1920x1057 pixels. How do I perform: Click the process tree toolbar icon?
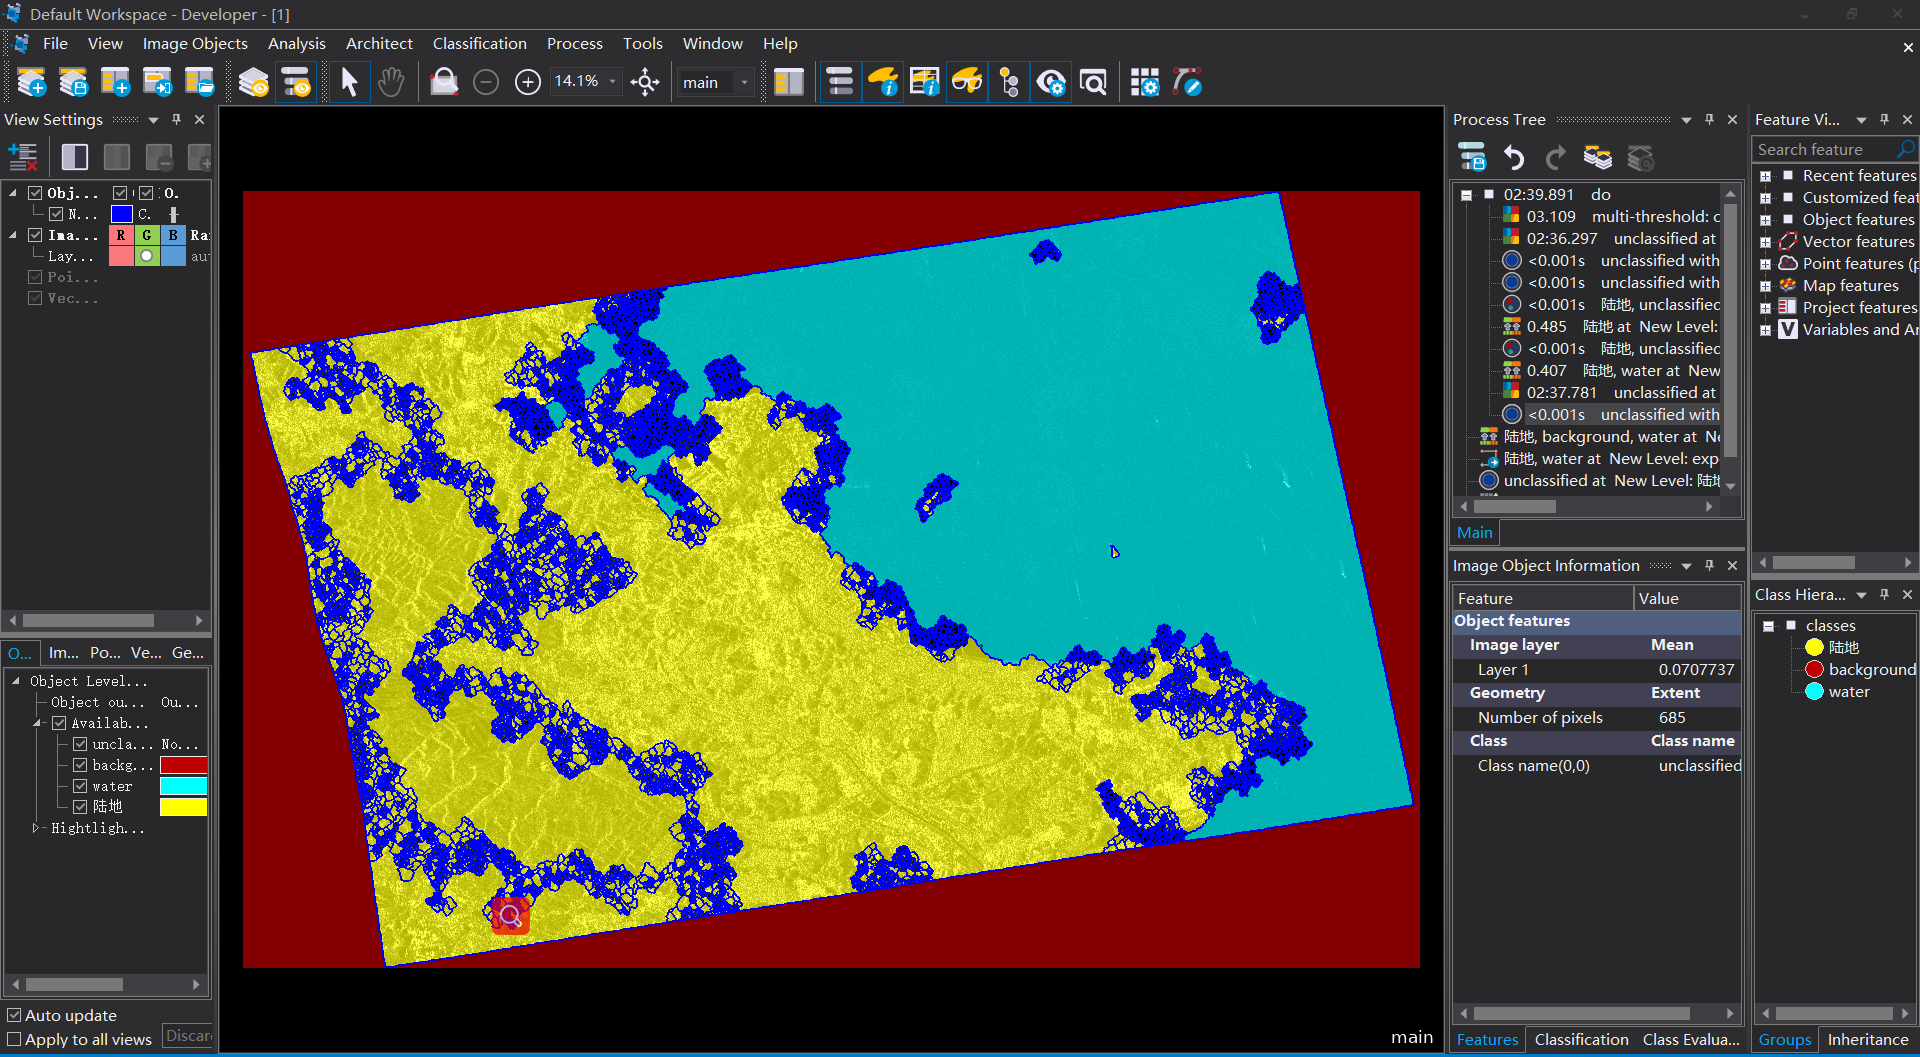tap(840, 82)
